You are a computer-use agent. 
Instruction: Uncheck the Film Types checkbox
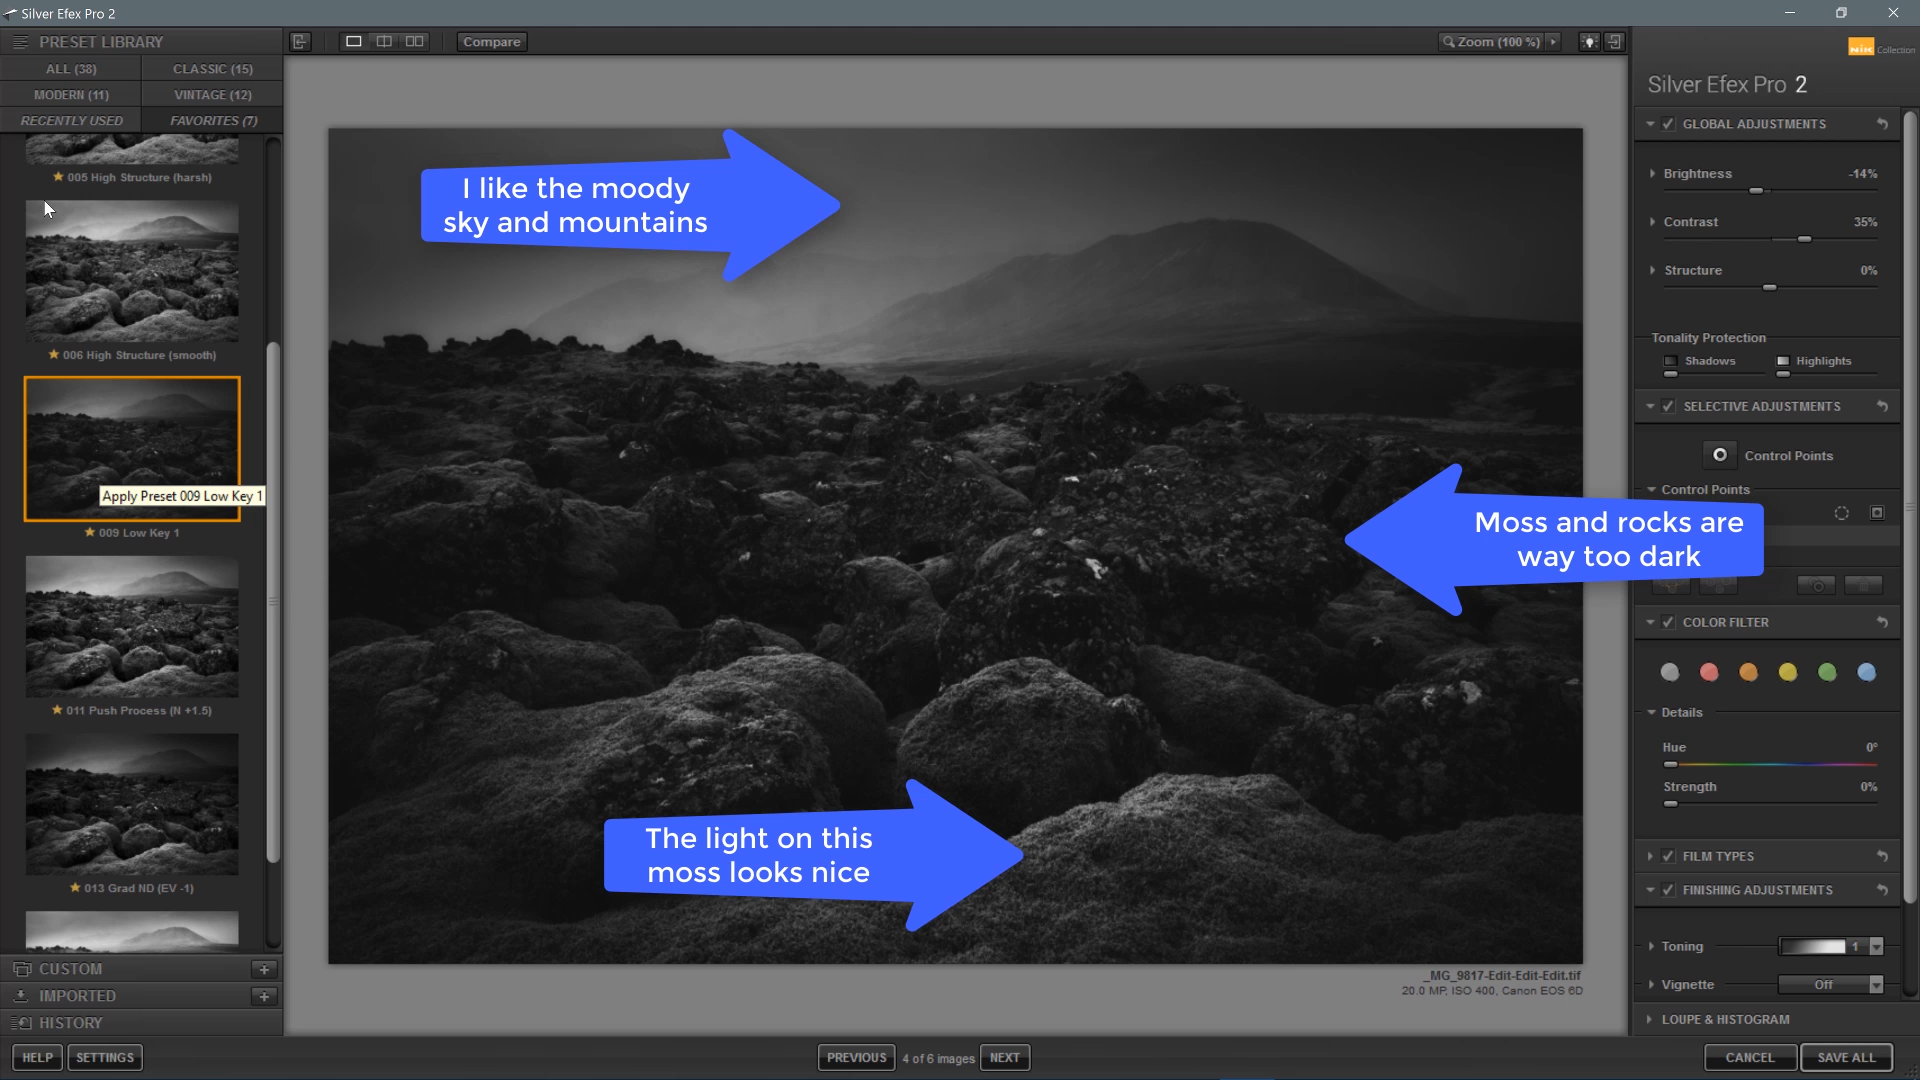1668,856
